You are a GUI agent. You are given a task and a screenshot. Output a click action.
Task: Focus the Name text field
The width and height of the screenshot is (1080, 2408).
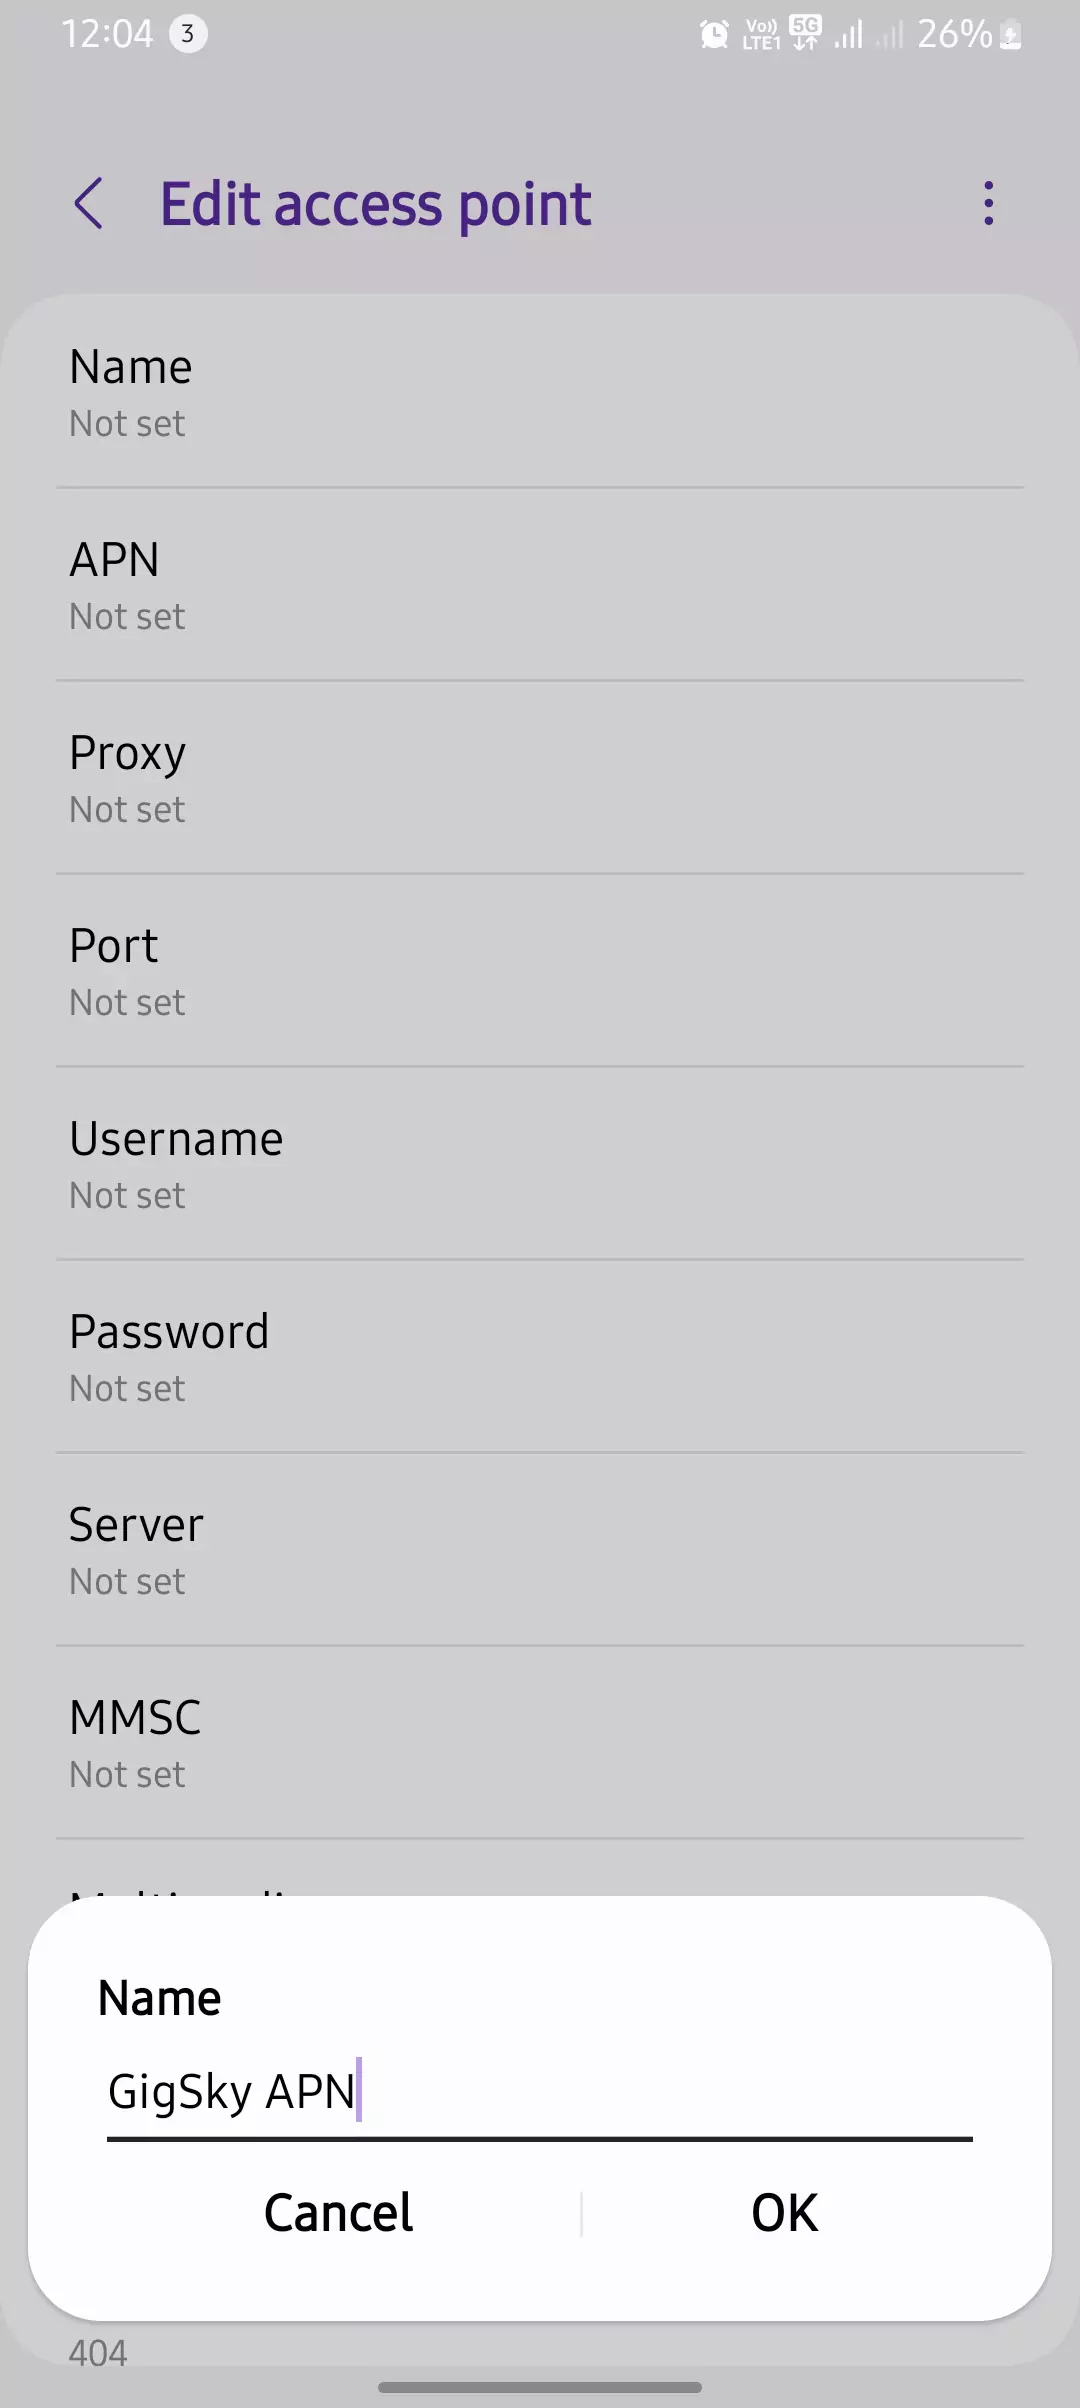tap(540, 2092)
